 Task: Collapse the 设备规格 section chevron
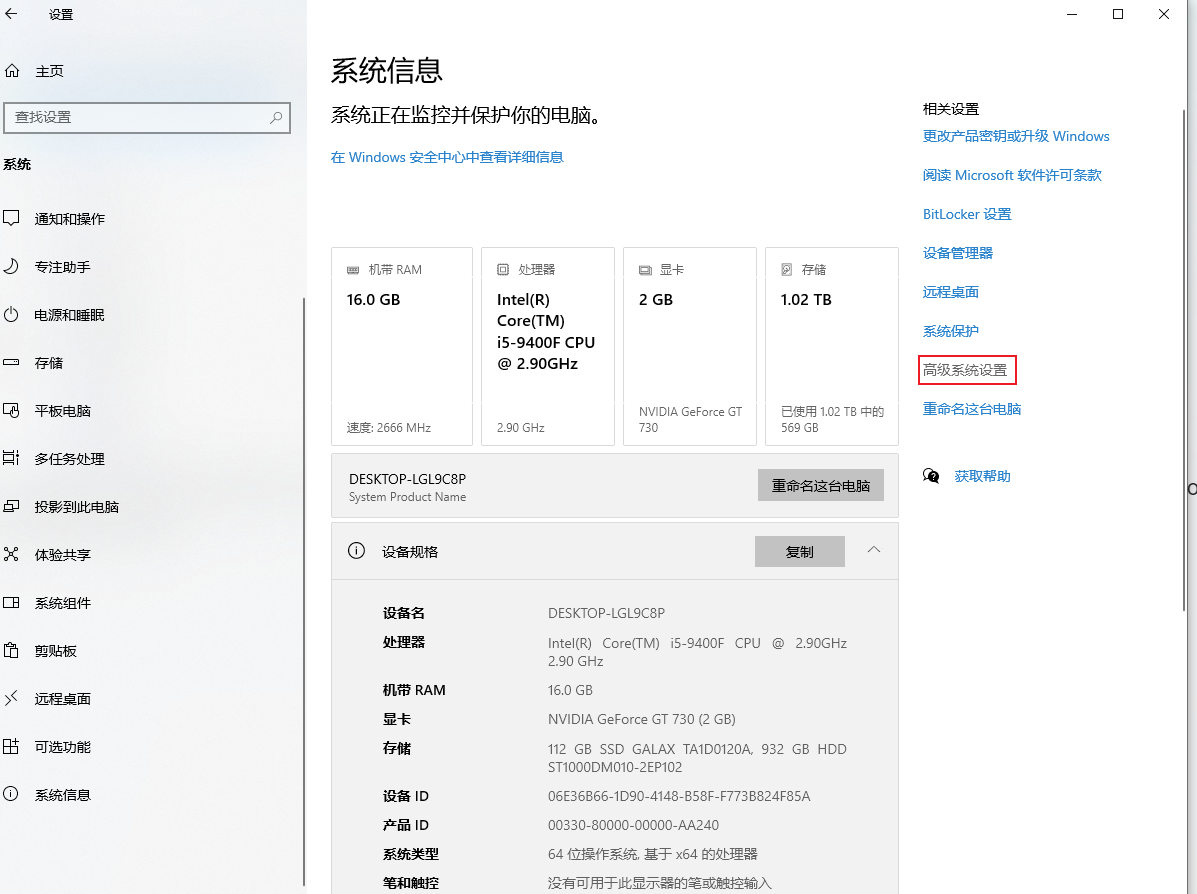pos(874,550)
